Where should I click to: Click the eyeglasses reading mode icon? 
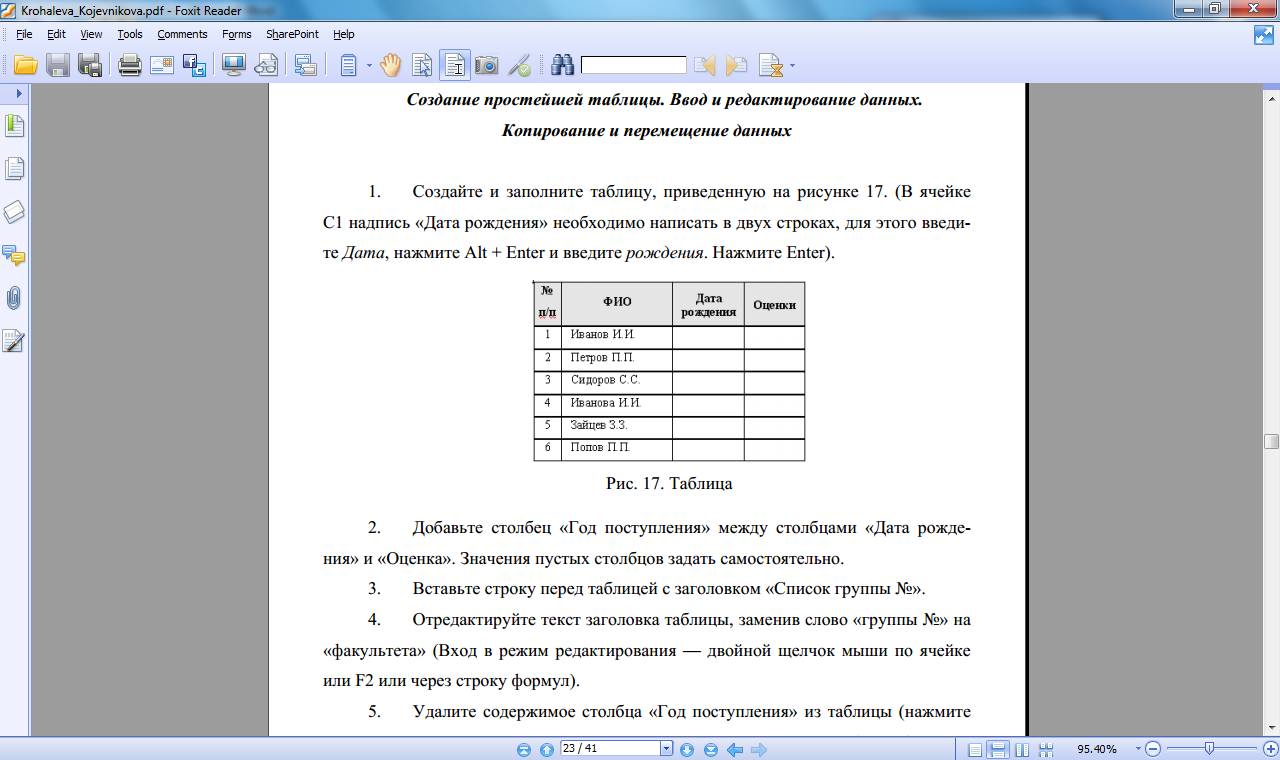(266, 66)
